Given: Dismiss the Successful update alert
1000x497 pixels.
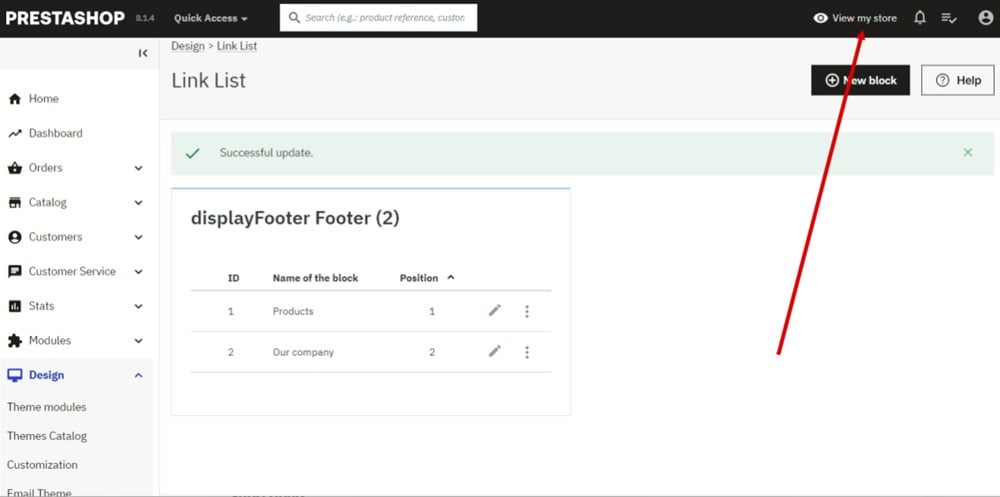Looking at the screenshot, I should click(x=967, y=153).
